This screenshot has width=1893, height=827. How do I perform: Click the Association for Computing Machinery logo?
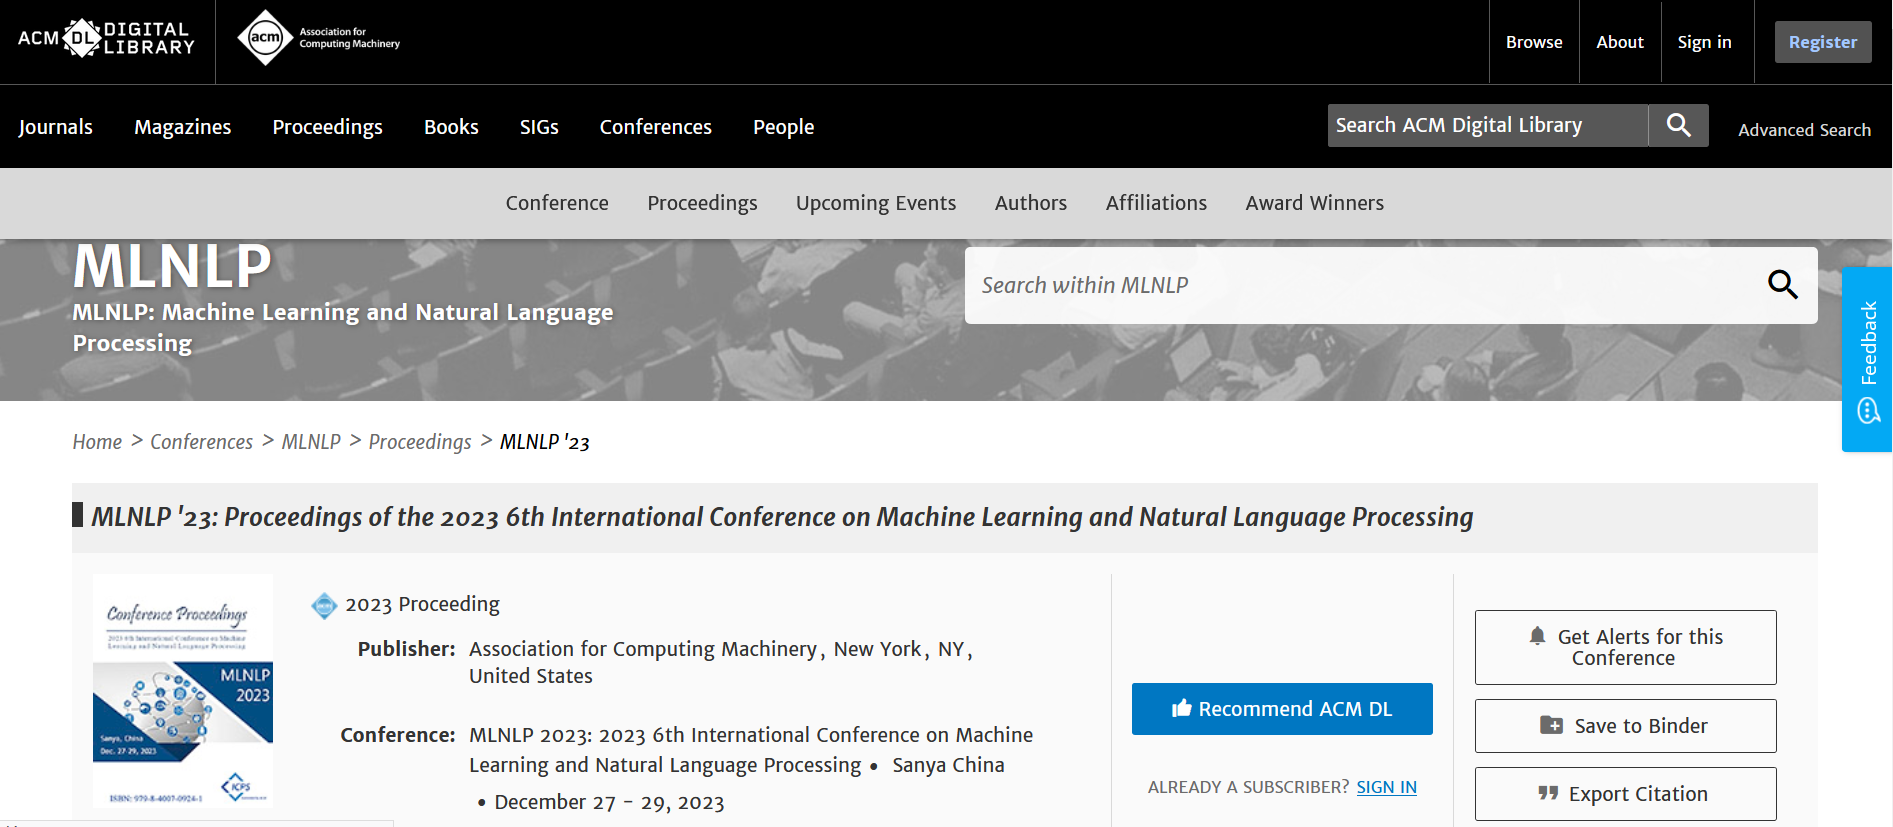tap(318, 39)
